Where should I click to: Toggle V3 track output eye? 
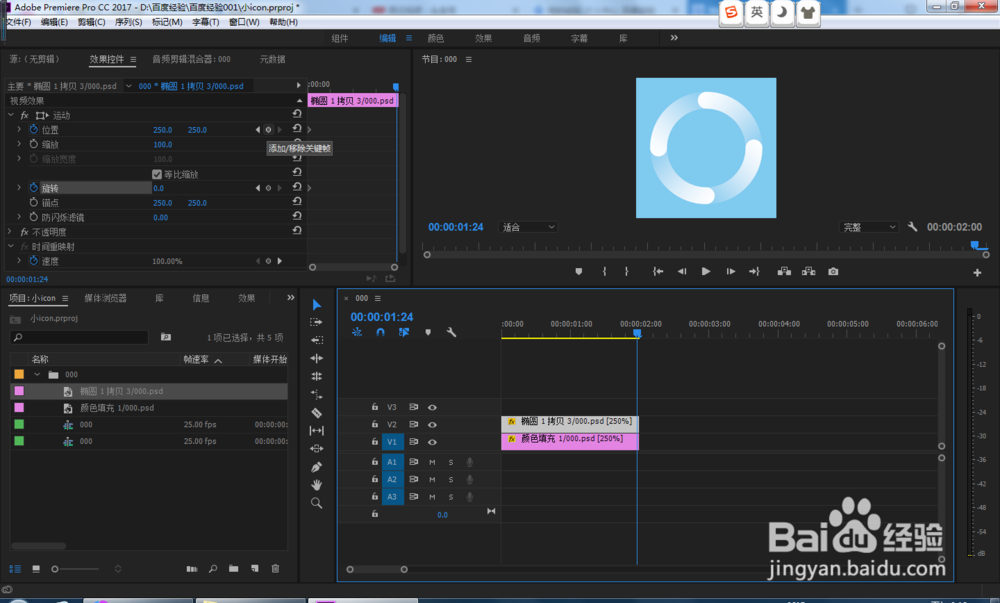point(432,407)
